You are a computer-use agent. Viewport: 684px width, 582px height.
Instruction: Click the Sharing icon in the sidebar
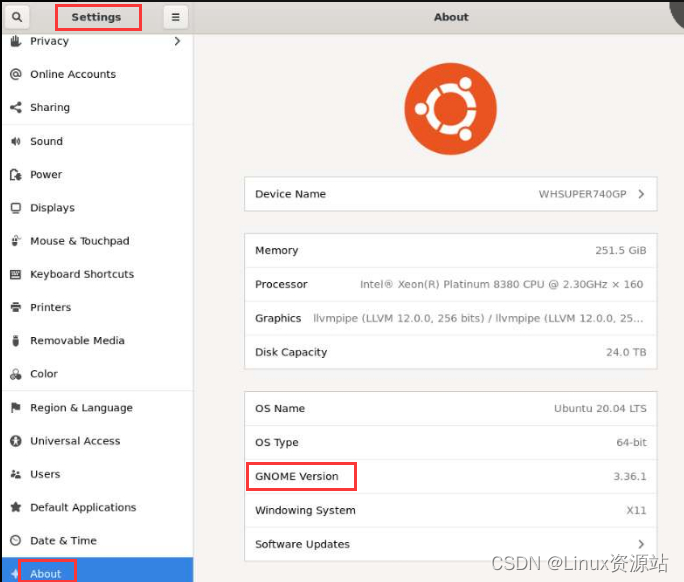click(x=16, y=107)
